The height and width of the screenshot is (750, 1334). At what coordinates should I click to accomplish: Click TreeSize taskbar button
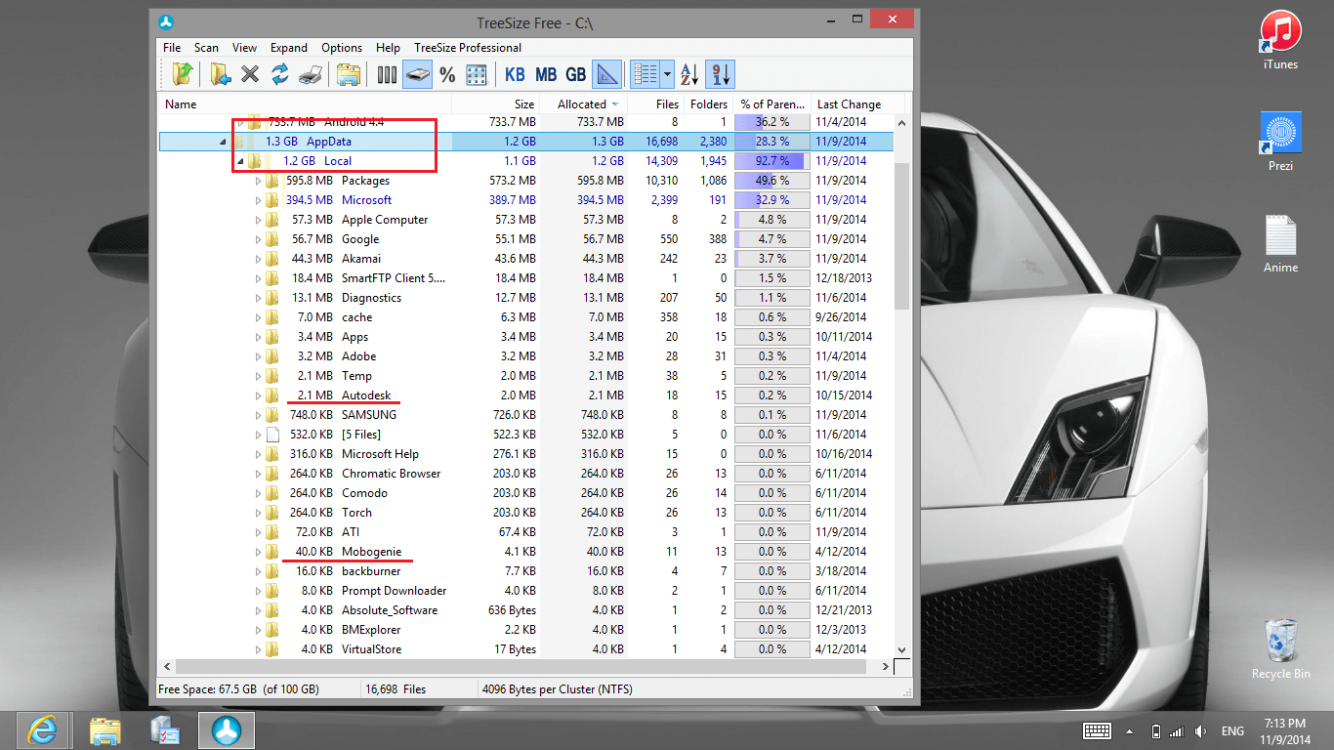point(227,731)
